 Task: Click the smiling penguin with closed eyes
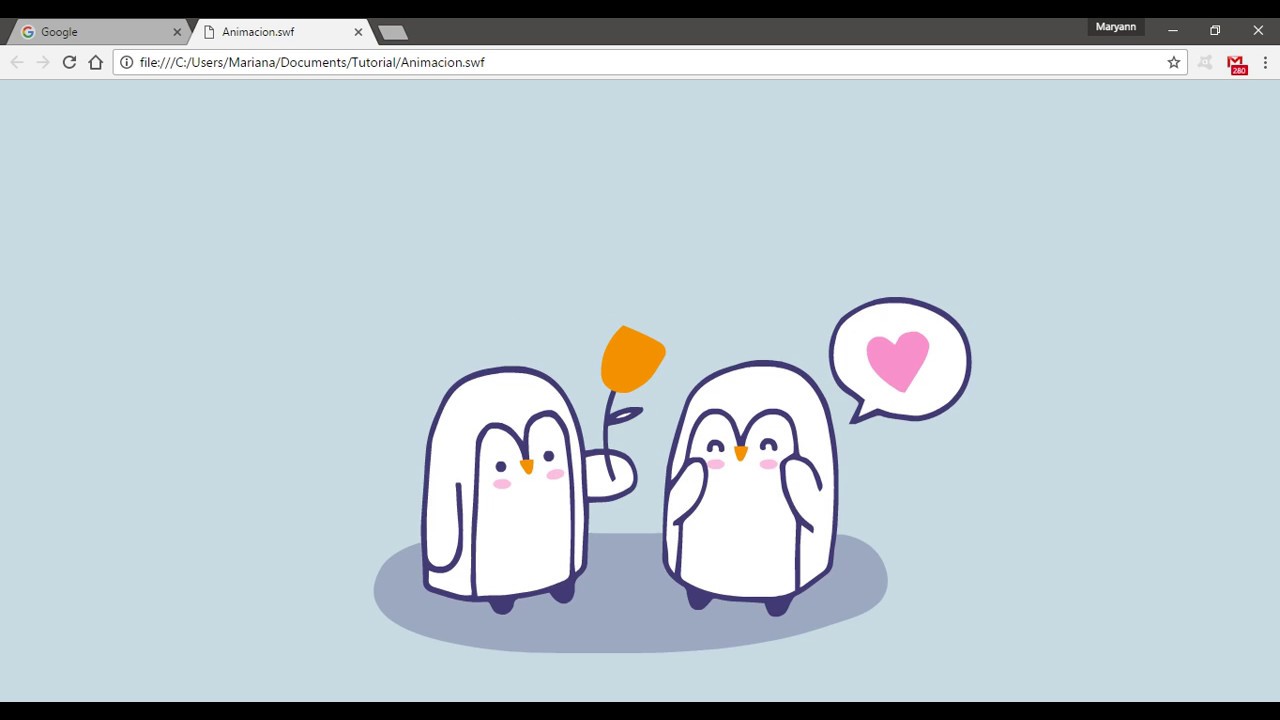751,487
